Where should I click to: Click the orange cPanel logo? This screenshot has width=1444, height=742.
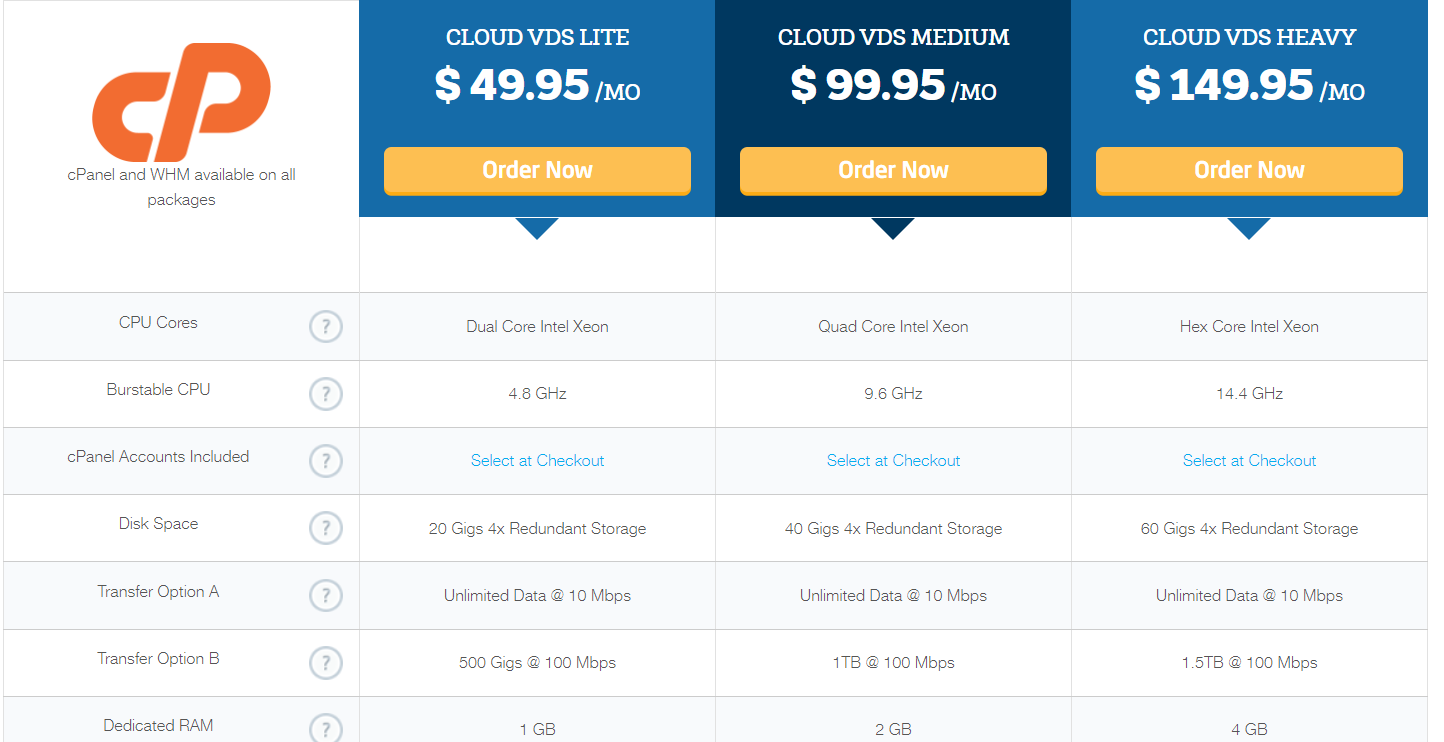coord(181,102)
